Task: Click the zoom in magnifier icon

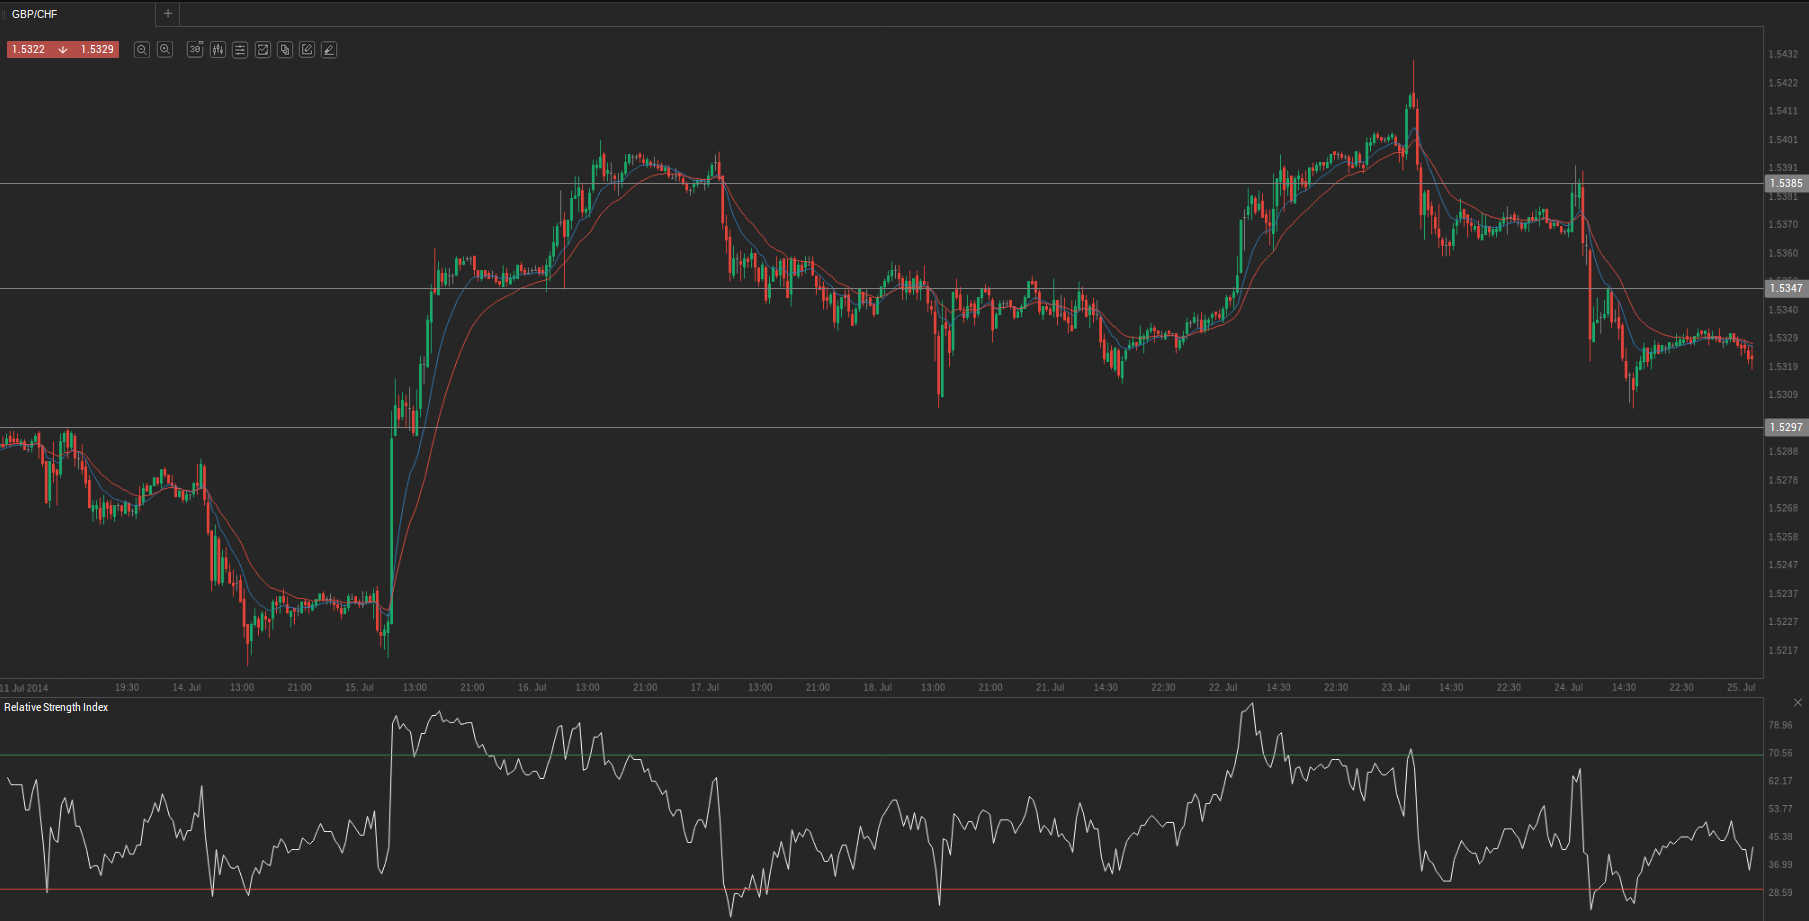Action: pos(165,50)
